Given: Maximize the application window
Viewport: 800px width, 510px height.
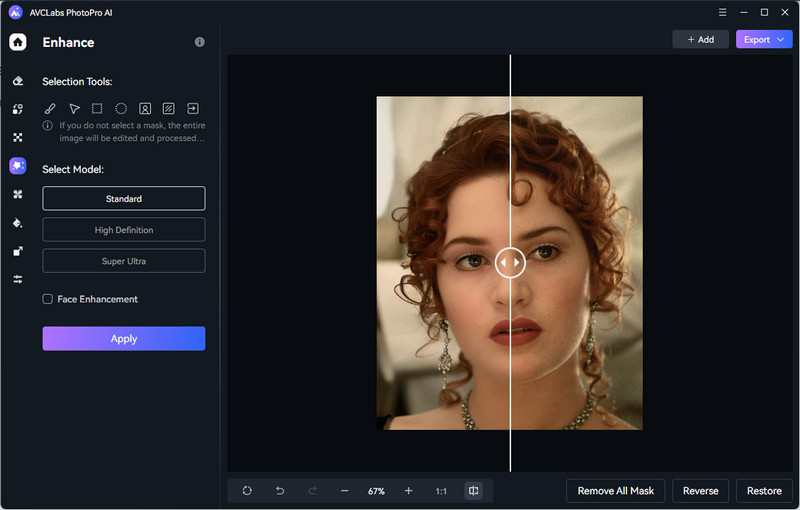Looking at the screenshot, I should (x=764, y=12).
